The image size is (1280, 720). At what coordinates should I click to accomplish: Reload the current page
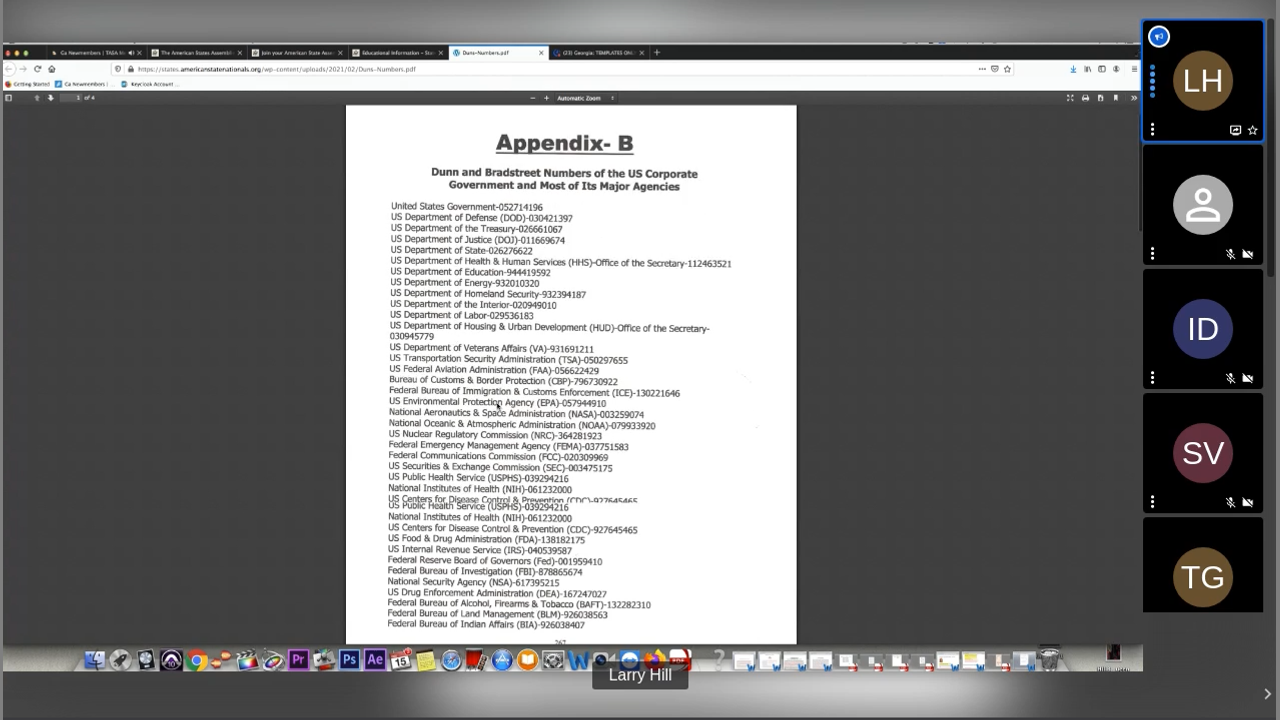tap(37, 69)
